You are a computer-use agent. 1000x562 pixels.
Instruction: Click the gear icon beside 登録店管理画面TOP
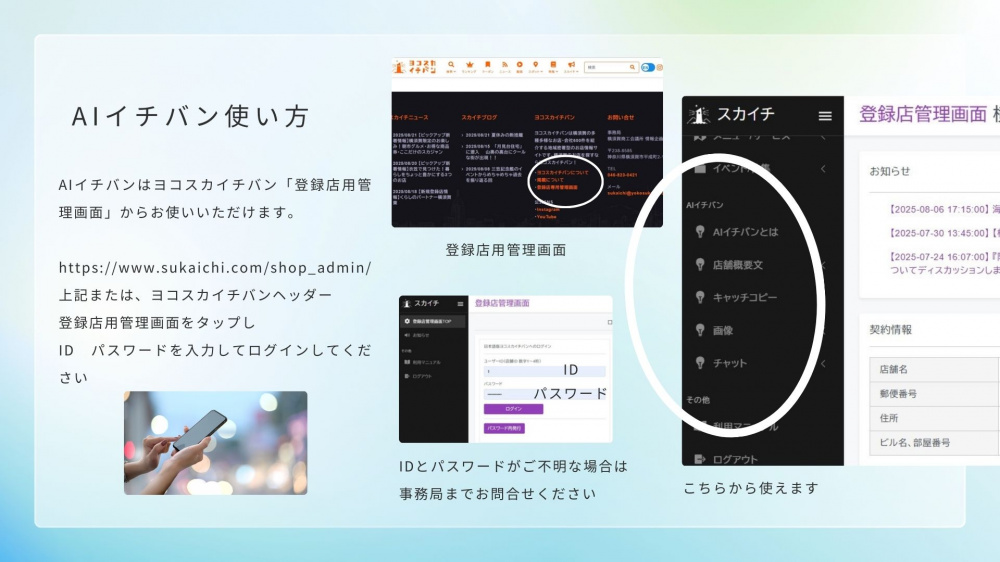coord(407,322)
